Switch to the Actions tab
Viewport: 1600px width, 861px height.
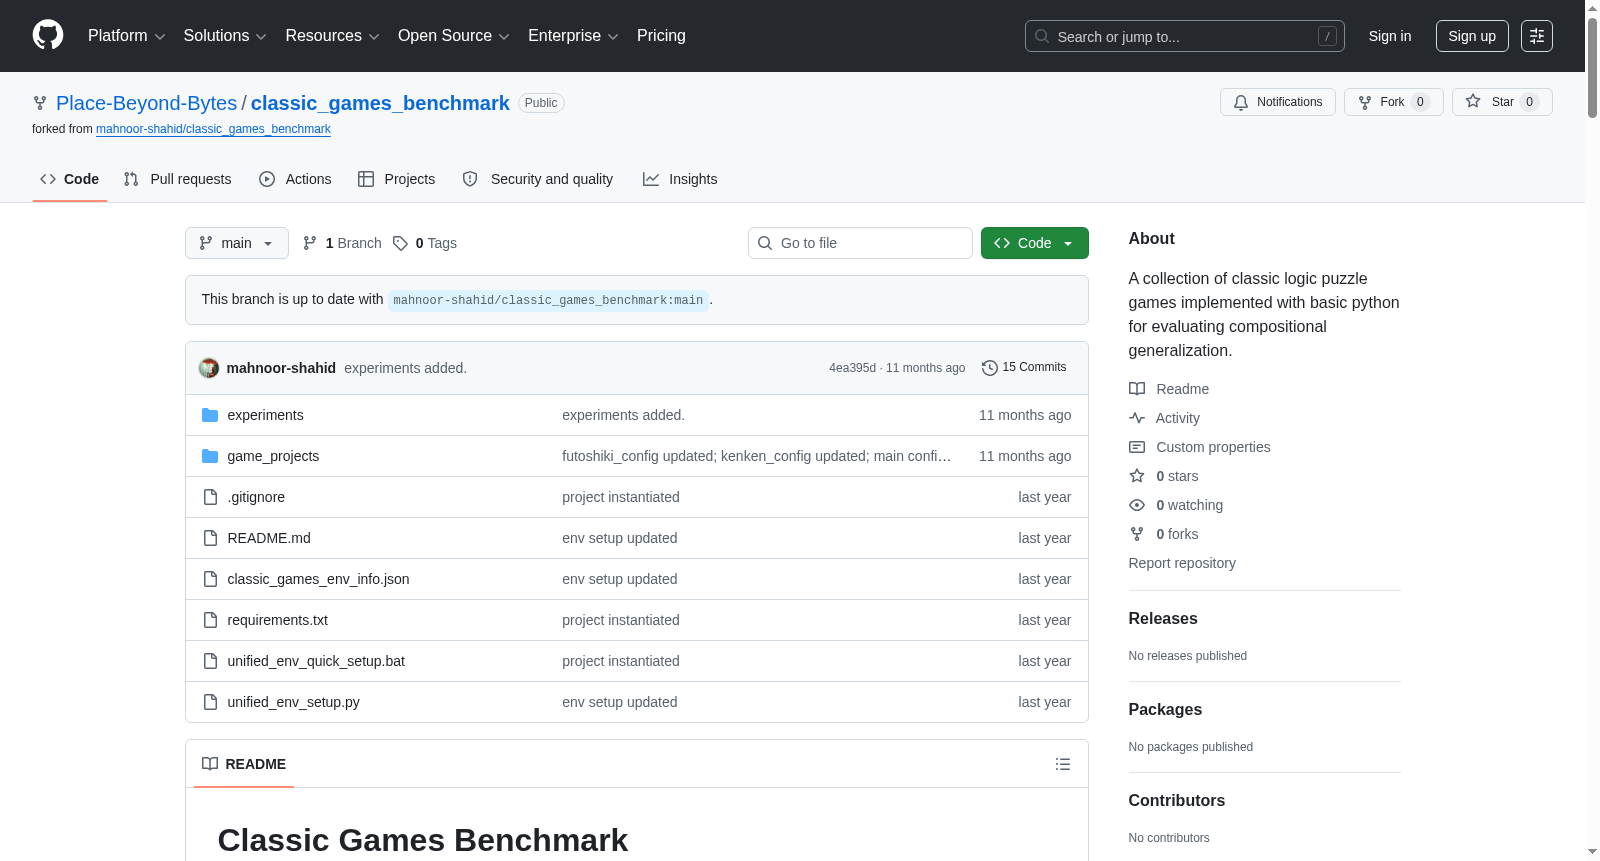[x=295, y=179]
